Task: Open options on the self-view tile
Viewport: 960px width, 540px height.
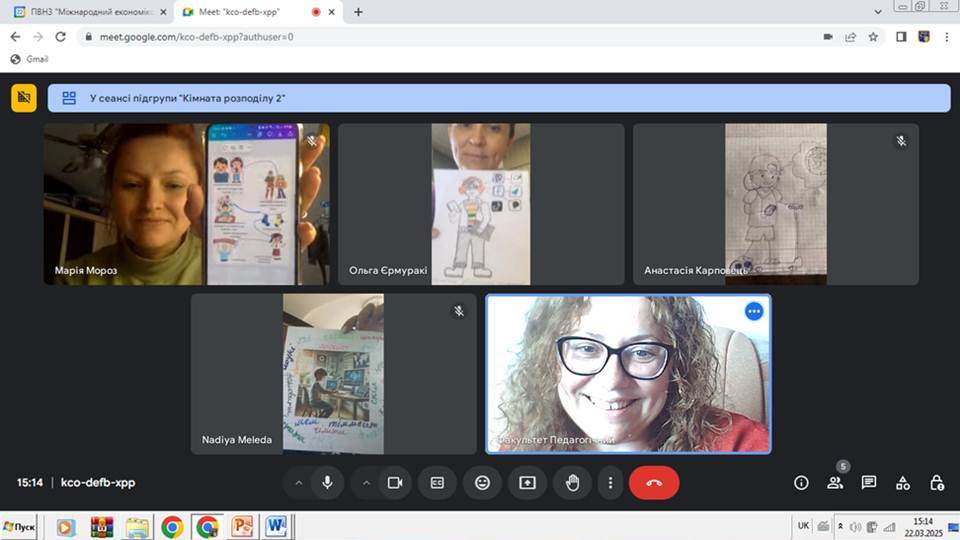Action: (754, 312)
